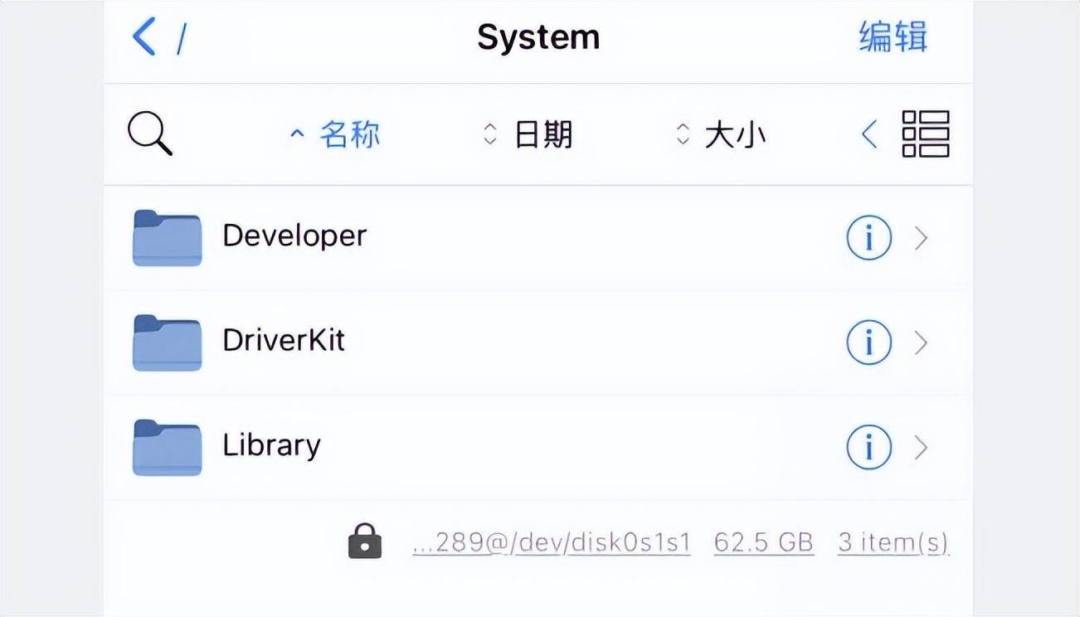Collapse toolbar with the blue left chevron
1080x617 pixels.
pyautogui.click(x=869, y=134)
